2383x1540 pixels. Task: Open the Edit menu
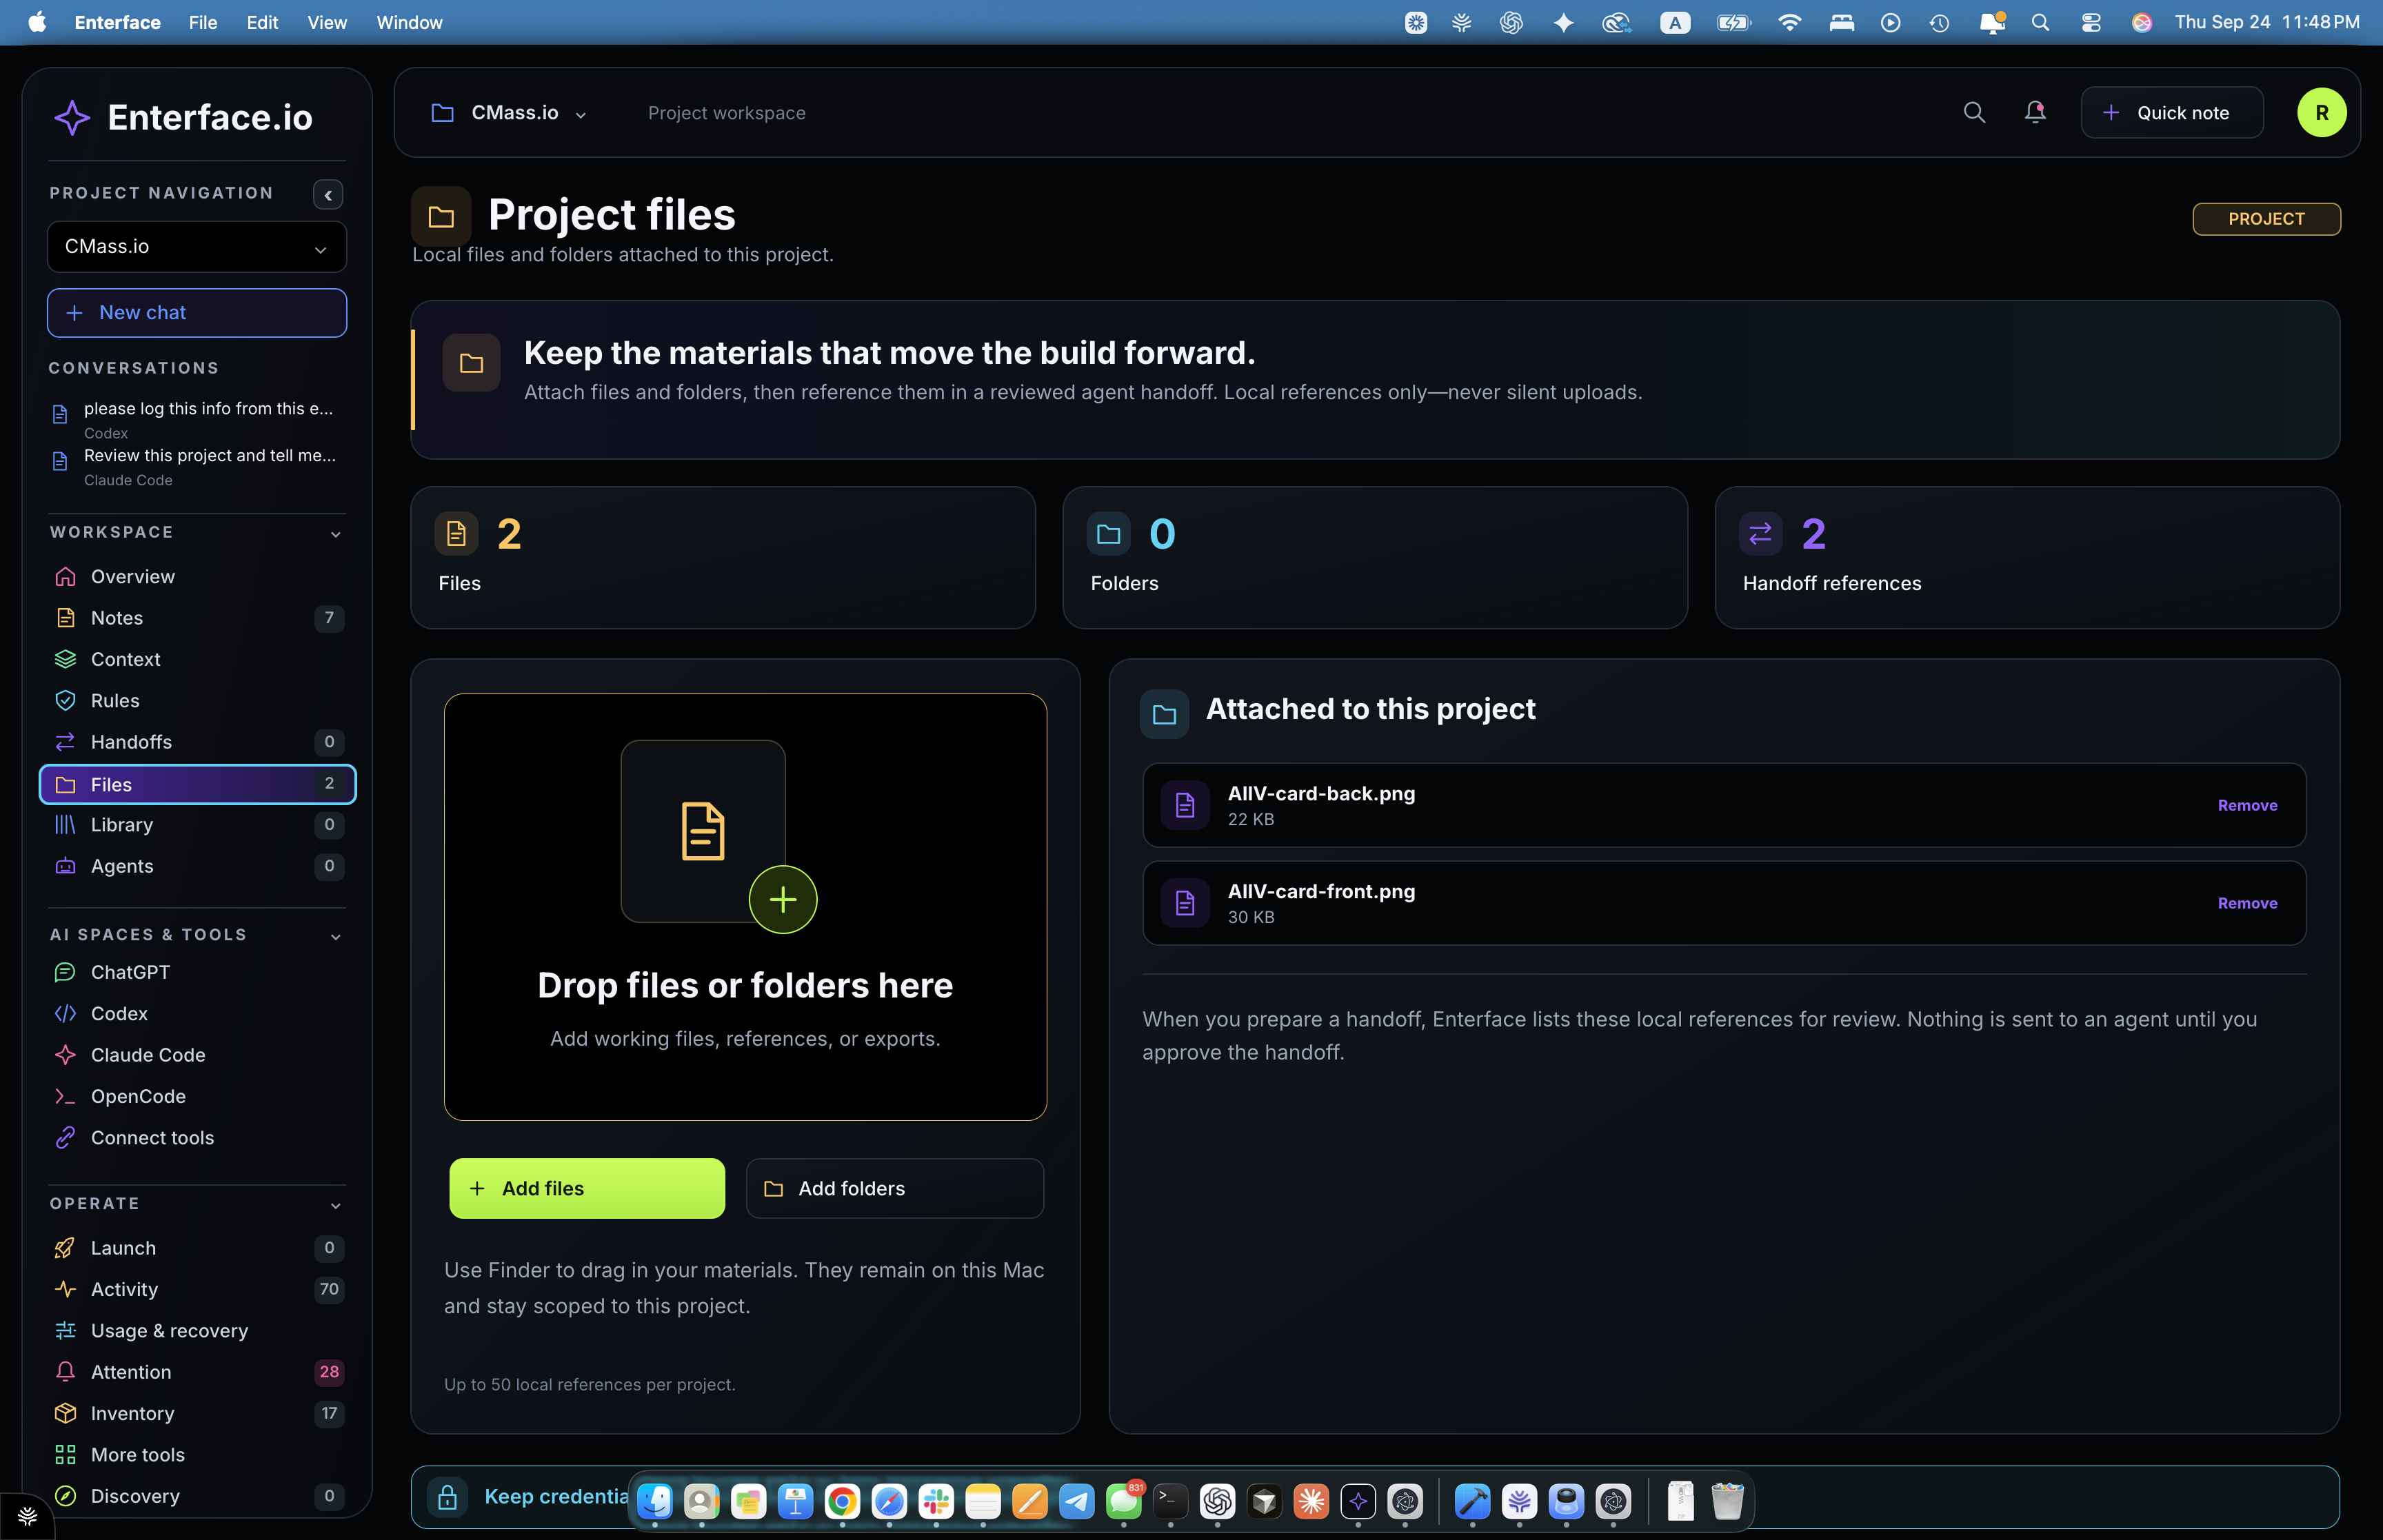point(262,22)
